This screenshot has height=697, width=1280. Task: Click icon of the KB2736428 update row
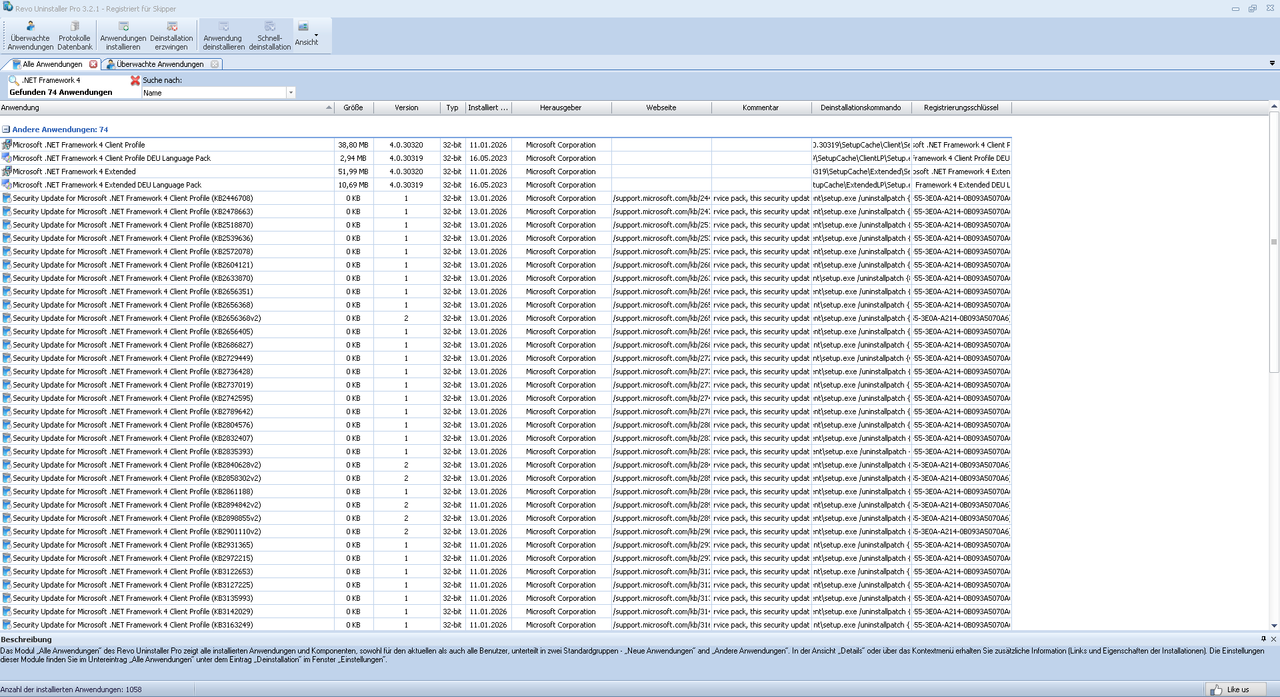point(6,372)
